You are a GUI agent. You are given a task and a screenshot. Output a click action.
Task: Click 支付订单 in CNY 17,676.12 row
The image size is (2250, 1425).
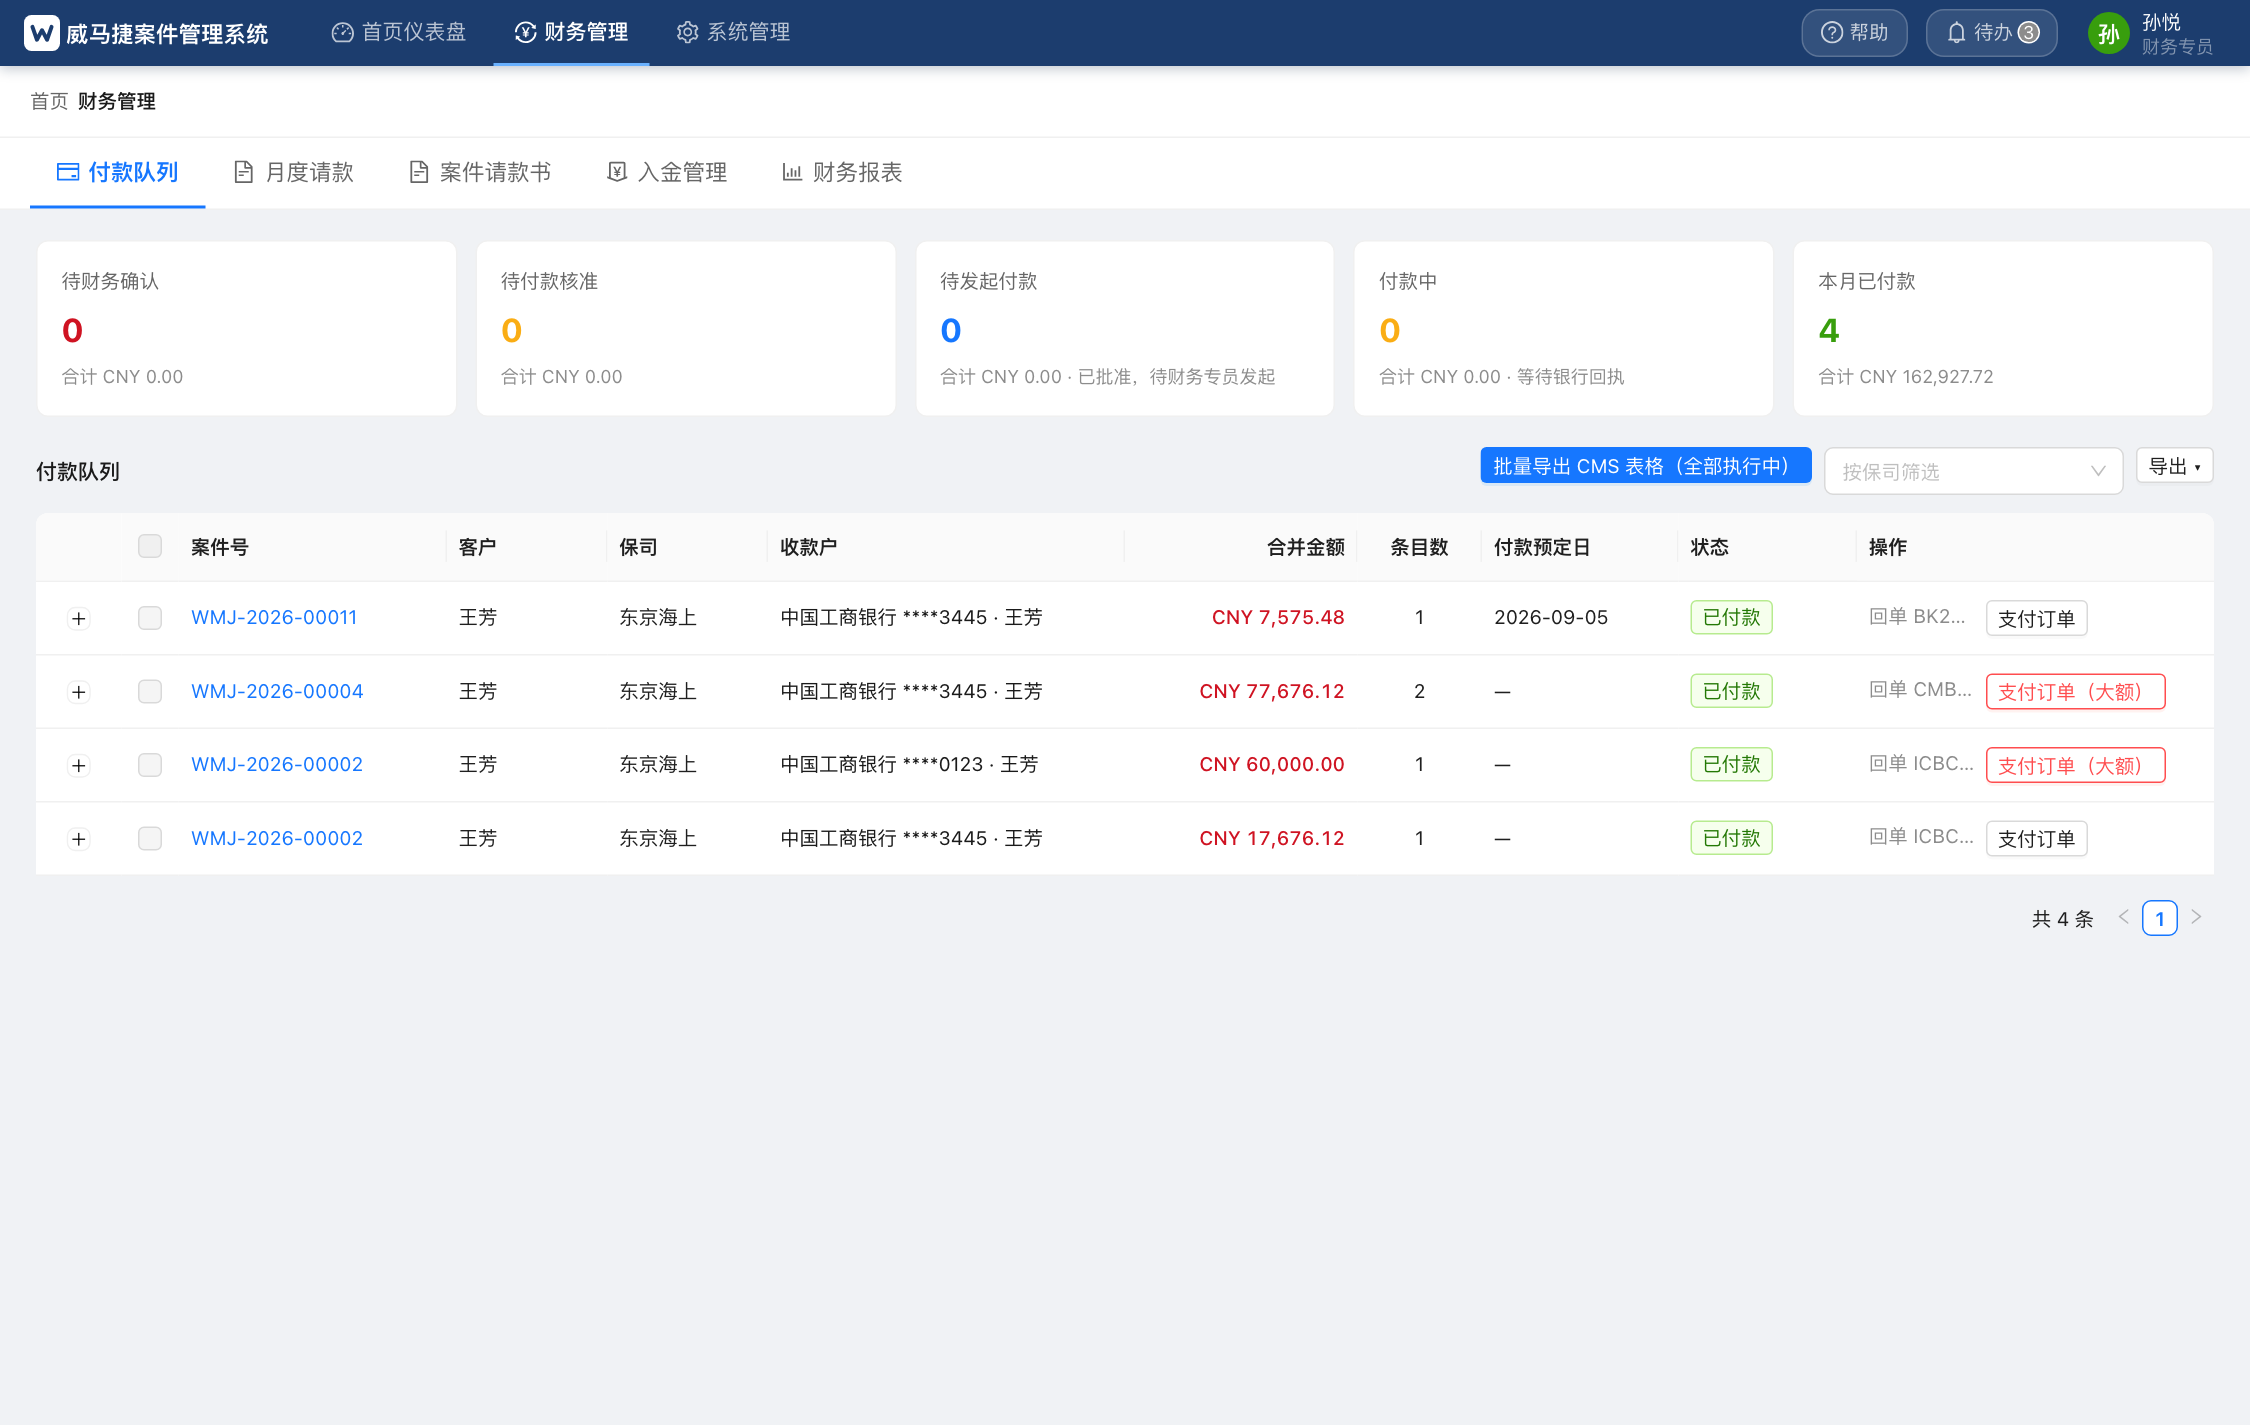2036,838
